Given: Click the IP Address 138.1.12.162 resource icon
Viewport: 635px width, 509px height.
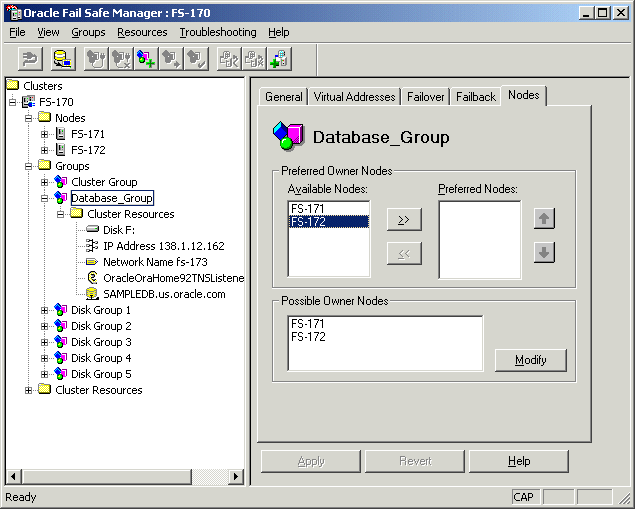Looking at the screenshot, I should tap(92, 245).
